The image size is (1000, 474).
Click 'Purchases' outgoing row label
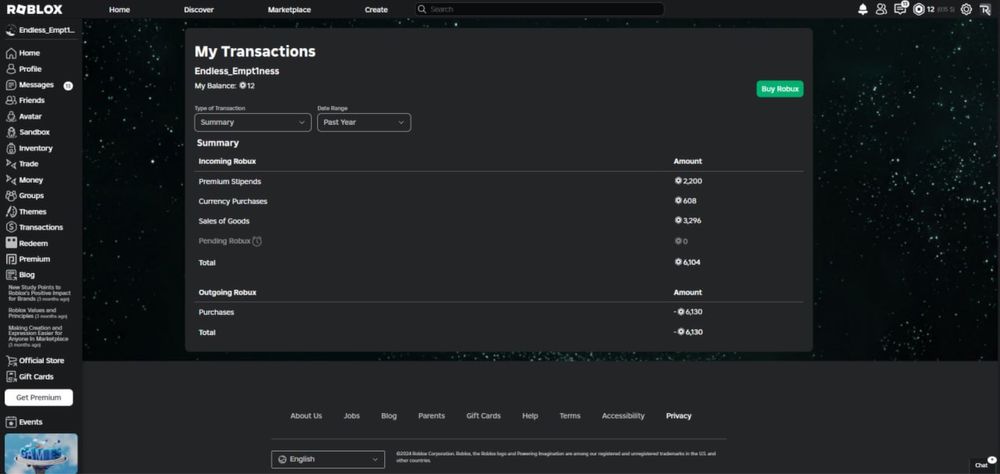pyautogui.click(x=216, y=313)
